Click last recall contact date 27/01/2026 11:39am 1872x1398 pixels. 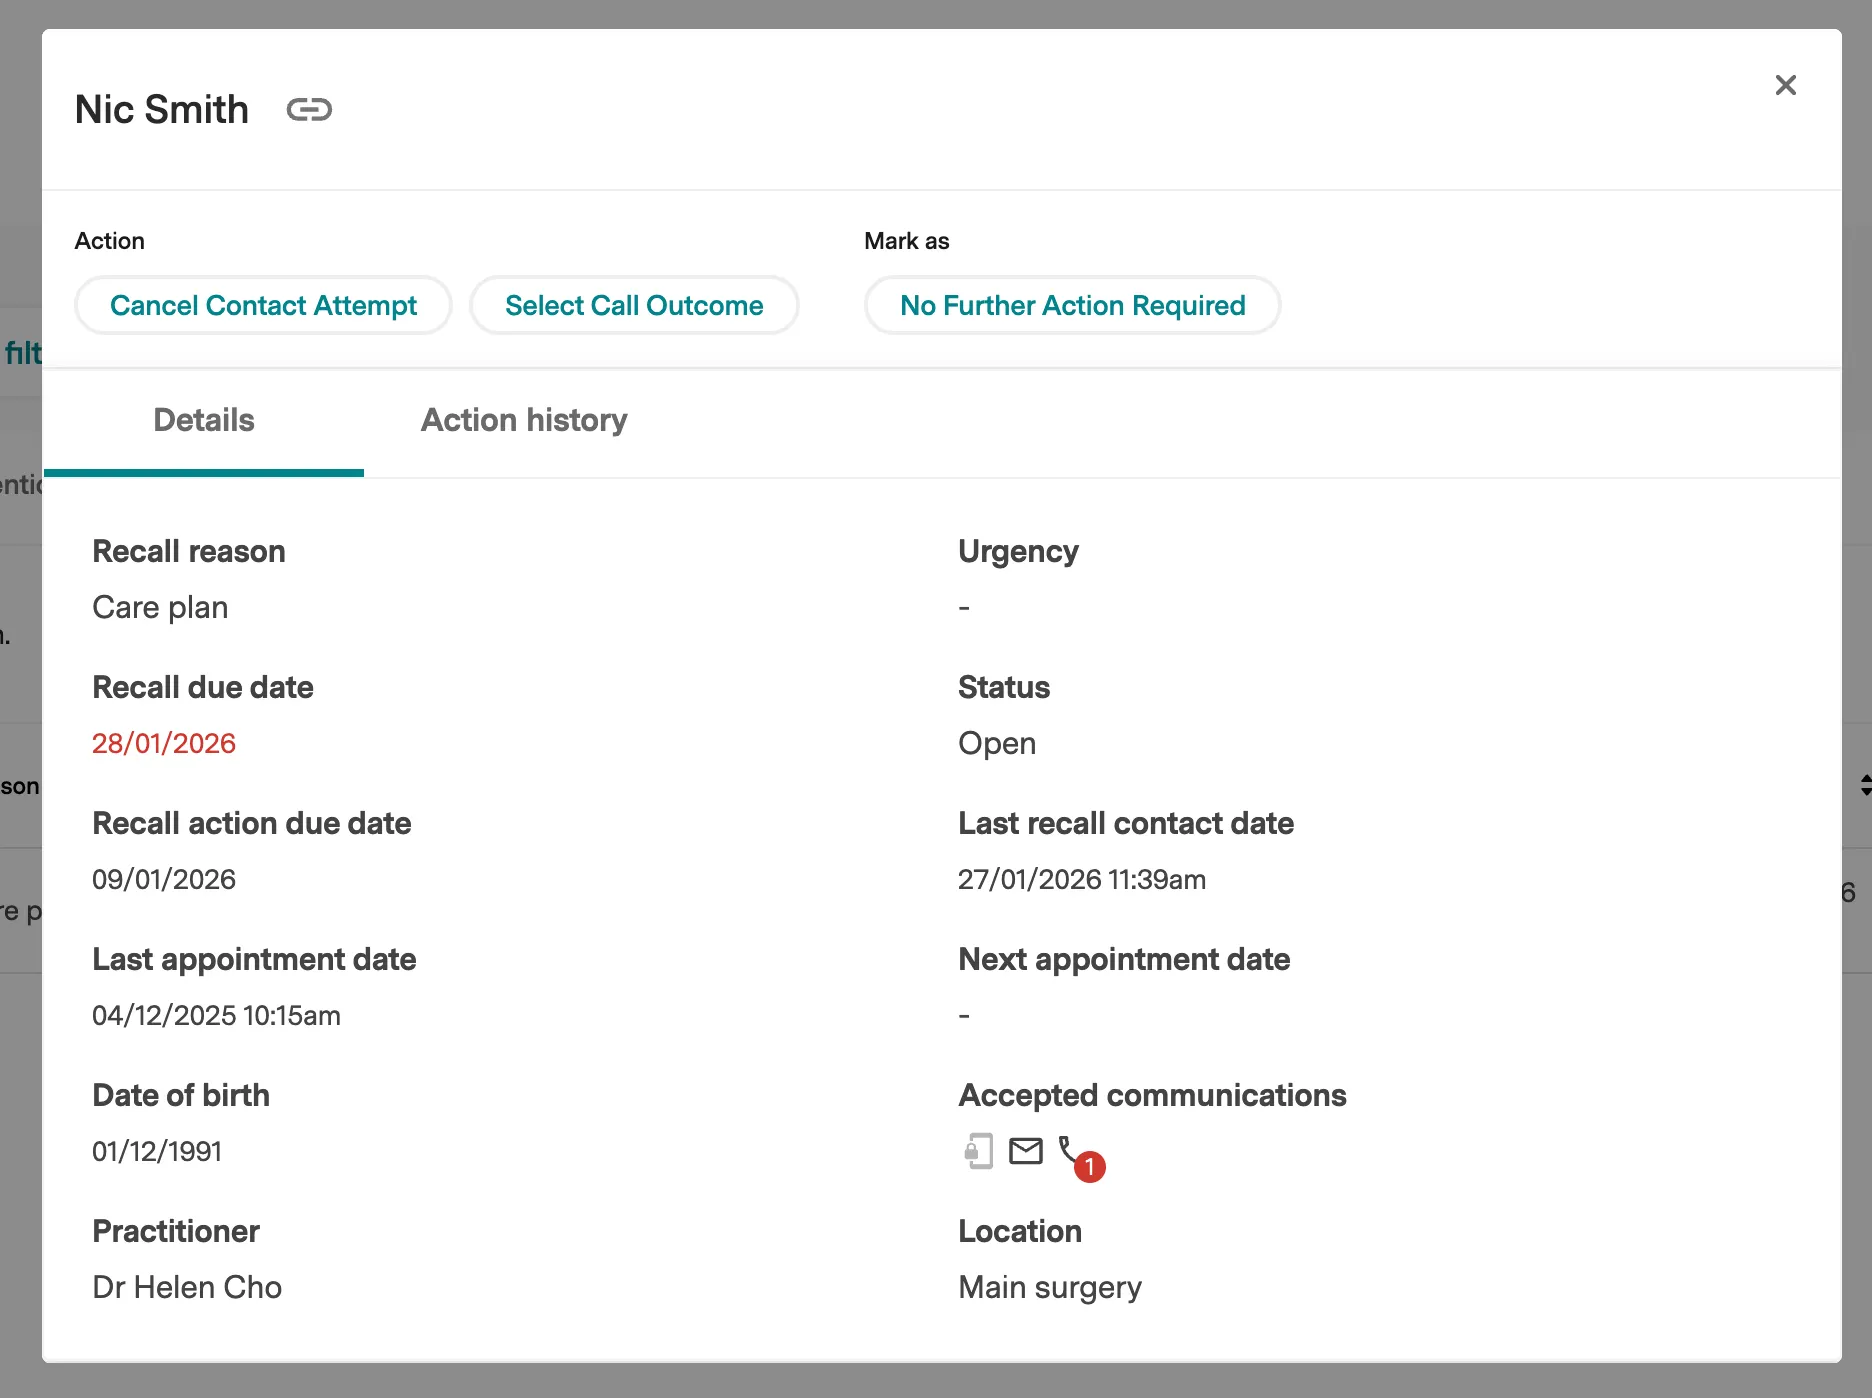[1081, 879]
